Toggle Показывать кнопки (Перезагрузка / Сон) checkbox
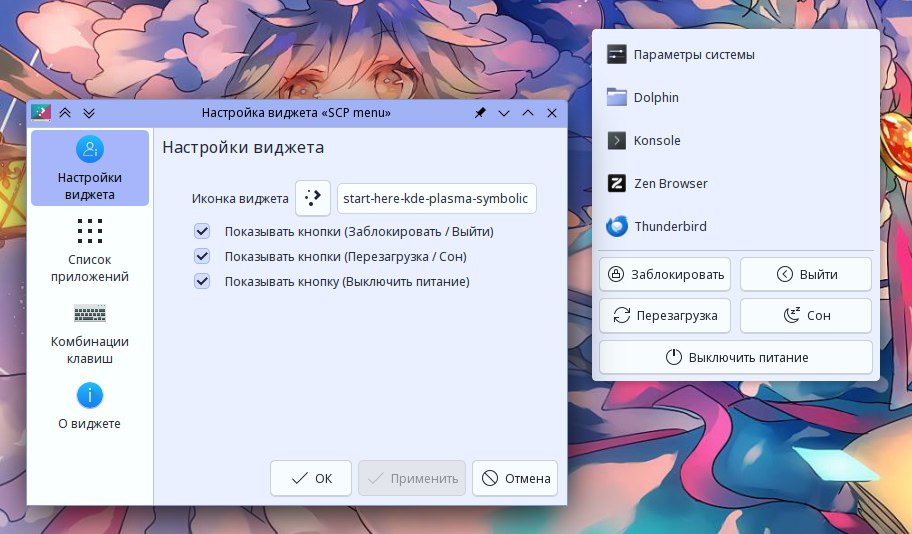 click(202, 256)
